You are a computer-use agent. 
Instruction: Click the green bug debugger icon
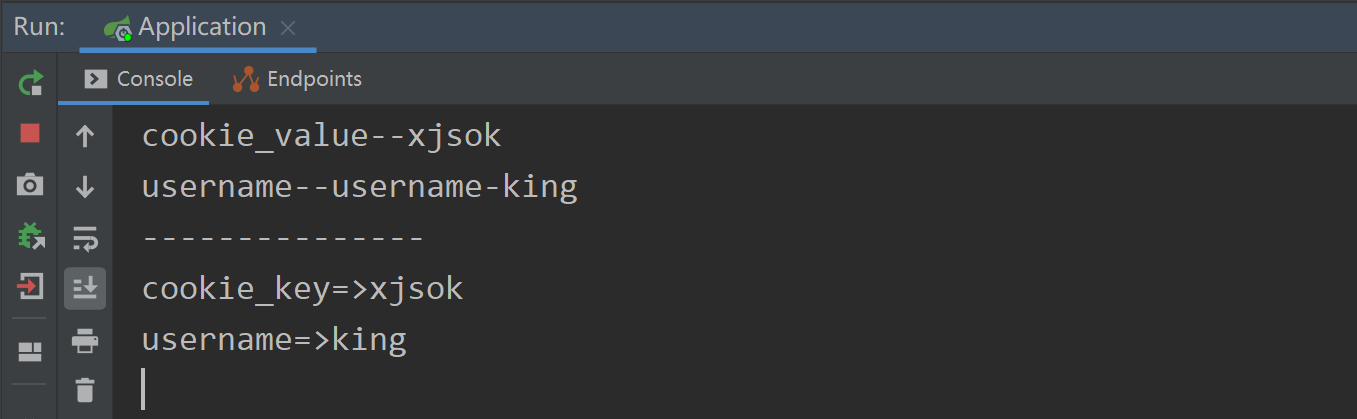[x=31, y=237]
